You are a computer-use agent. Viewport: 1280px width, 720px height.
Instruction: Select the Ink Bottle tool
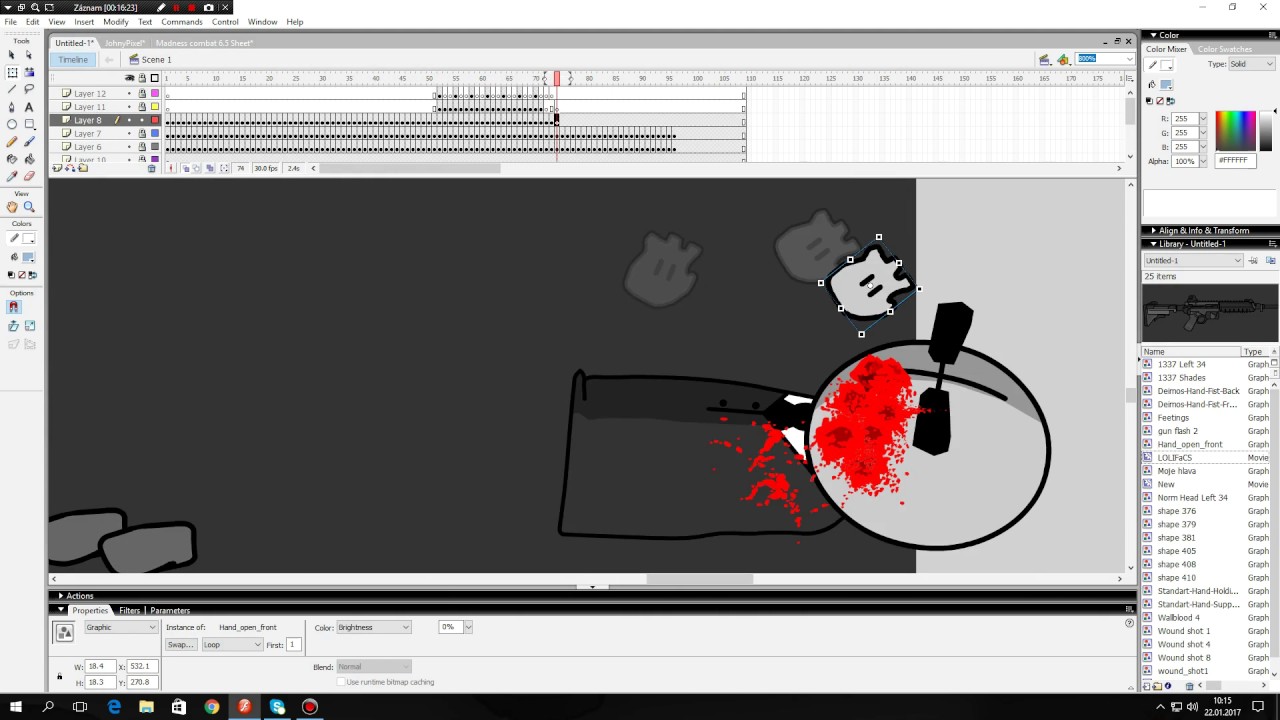(x=12, y=158)
